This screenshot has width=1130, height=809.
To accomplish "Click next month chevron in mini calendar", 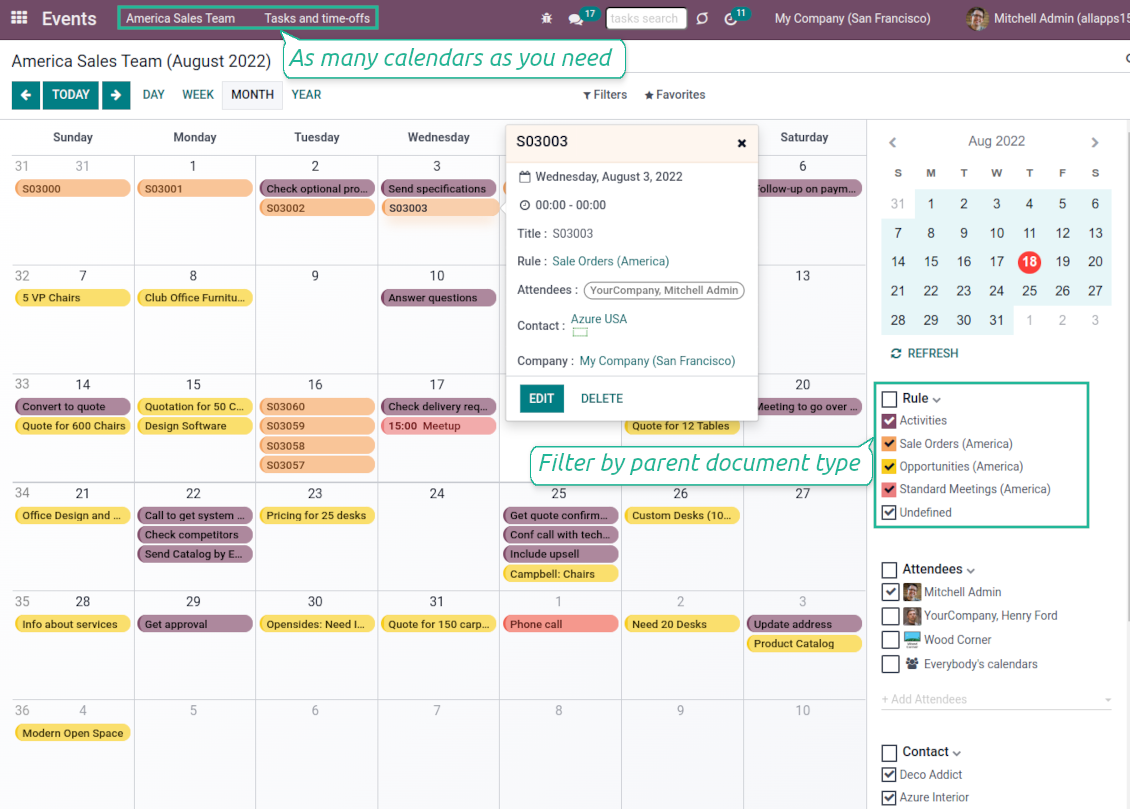I will tap(1095, 143).
